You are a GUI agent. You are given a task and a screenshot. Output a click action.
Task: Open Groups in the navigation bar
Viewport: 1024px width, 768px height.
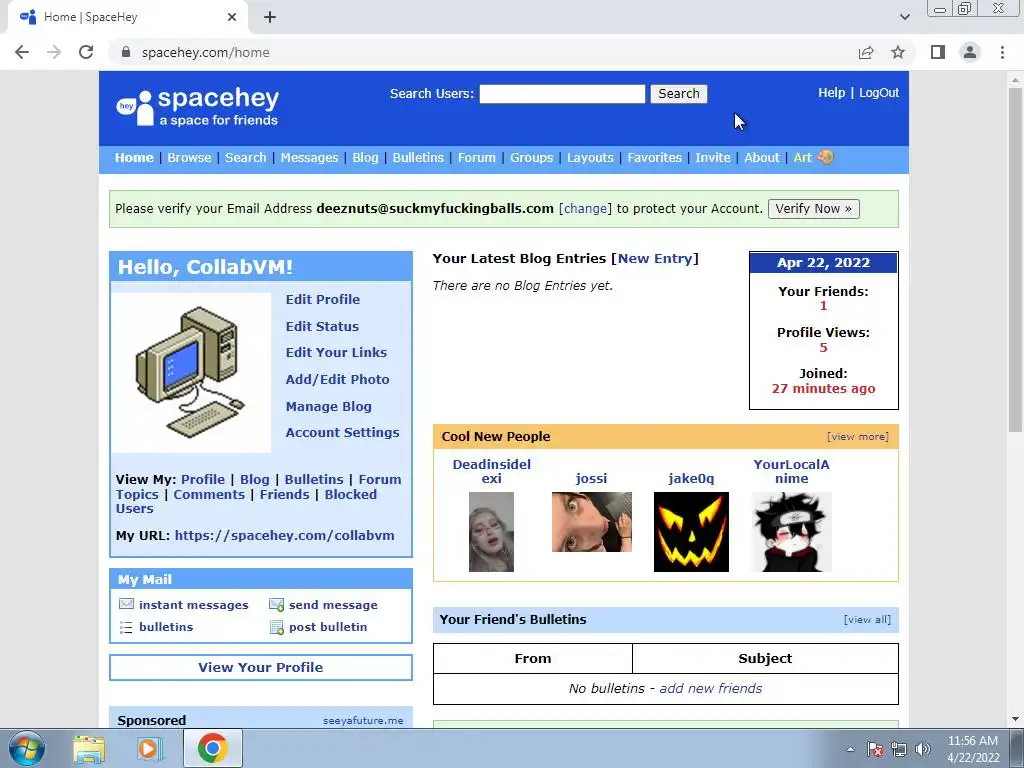pos(532,157)
